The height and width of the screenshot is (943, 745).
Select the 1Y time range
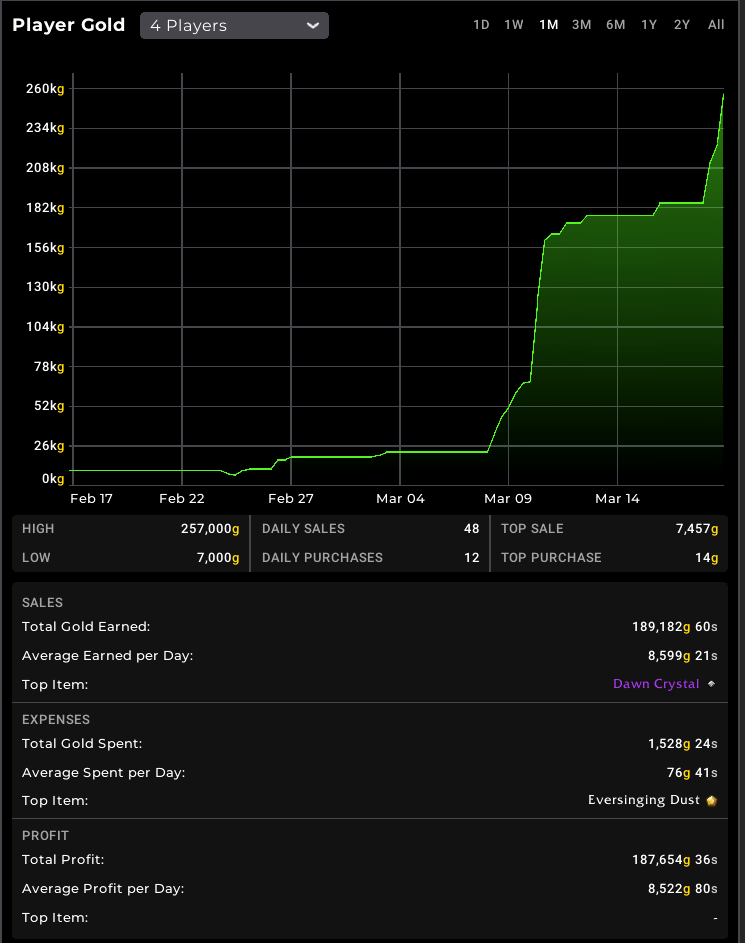tap(649, 25)
